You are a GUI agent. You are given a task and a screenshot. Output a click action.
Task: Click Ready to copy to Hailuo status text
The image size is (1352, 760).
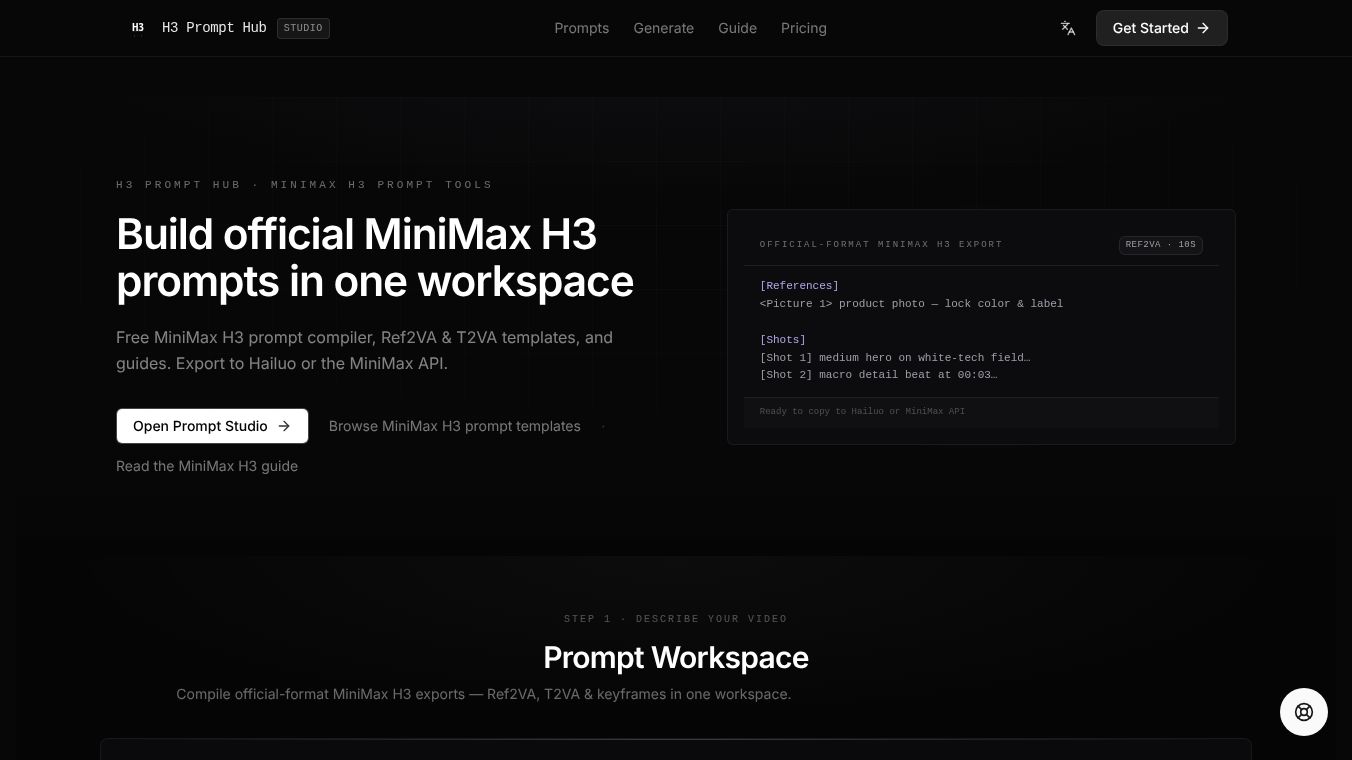(862, 411)
